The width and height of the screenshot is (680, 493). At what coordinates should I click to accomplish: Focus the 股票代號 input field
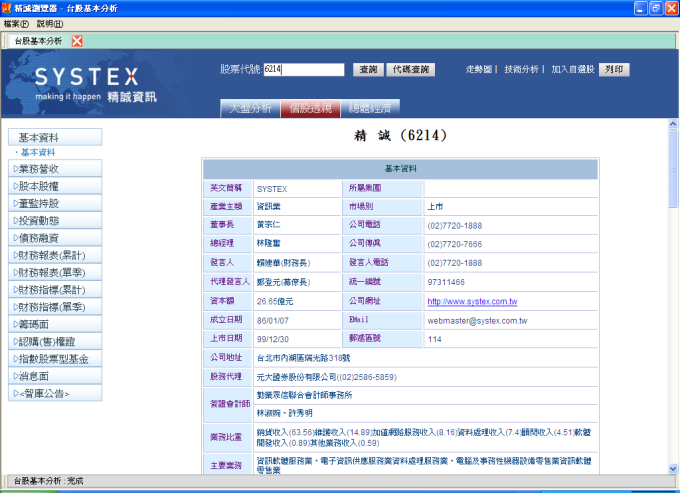pos(304,69)
